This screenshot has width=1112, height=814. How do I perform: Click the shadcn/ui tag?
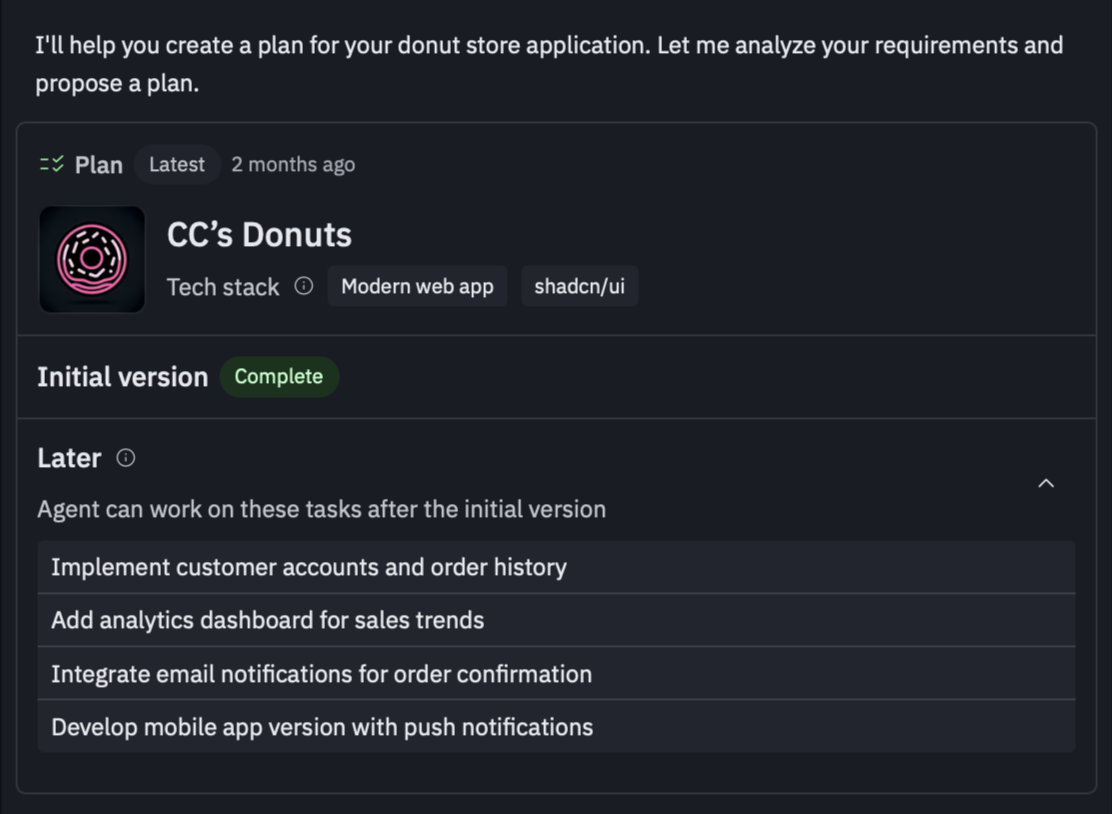579,287
